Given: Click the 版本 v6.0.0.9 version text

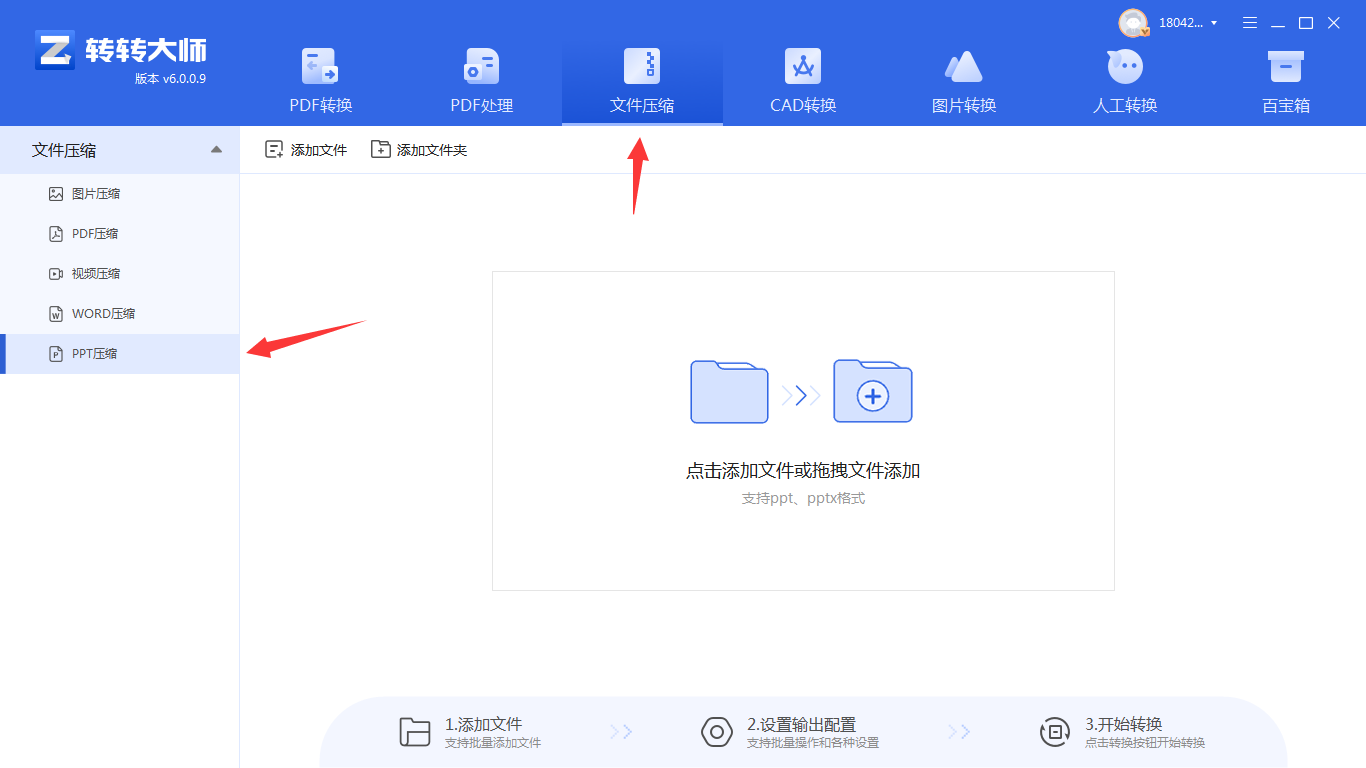Looking at the screenshot, I should (x=171, y=78).
